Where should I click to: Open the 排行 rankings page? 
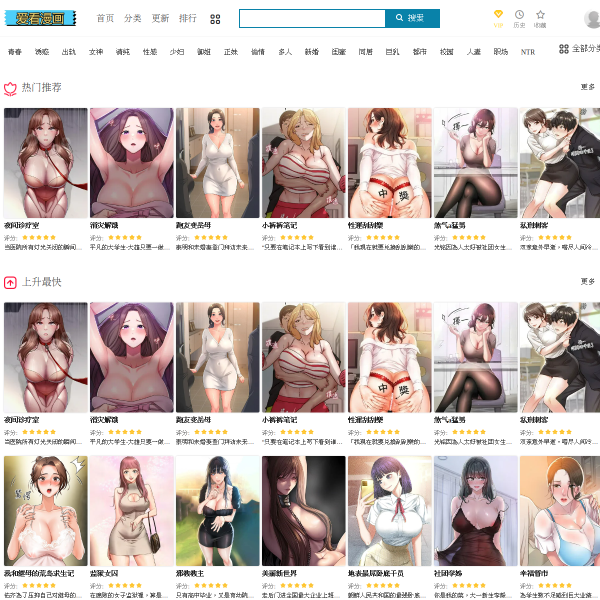pyautogui.click(x=188, y=19)
